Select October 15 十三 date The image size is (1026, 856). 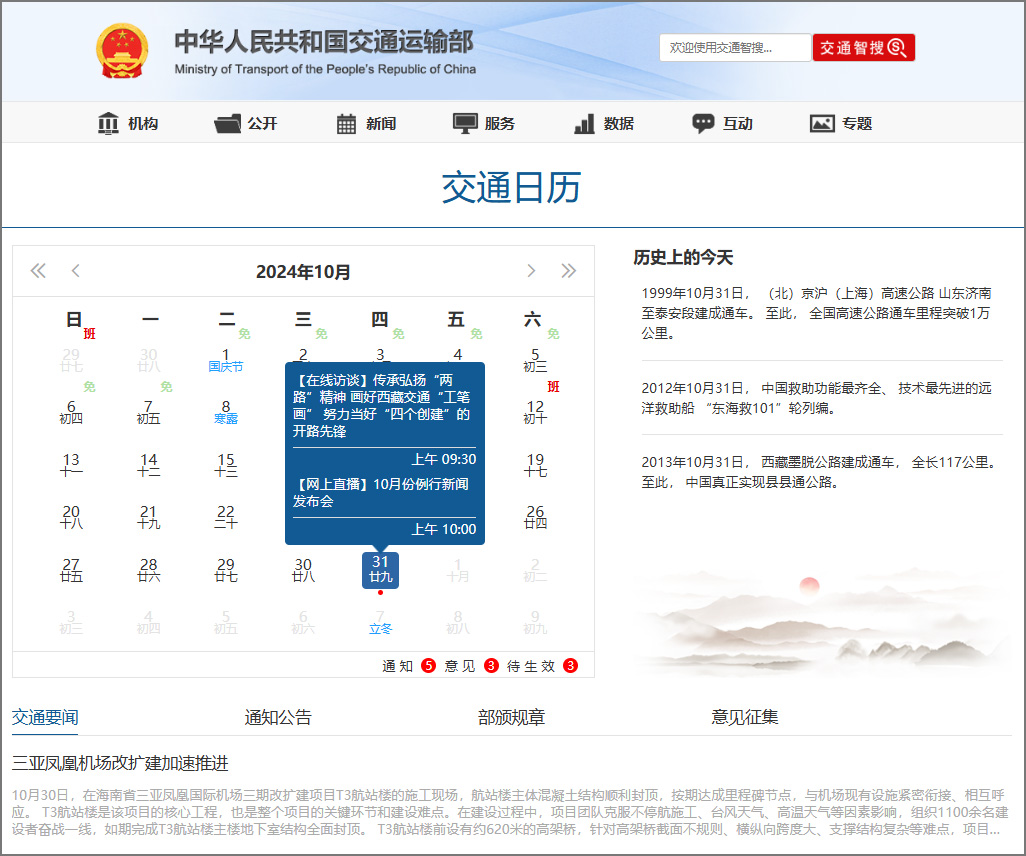click(x=226, y=465)
